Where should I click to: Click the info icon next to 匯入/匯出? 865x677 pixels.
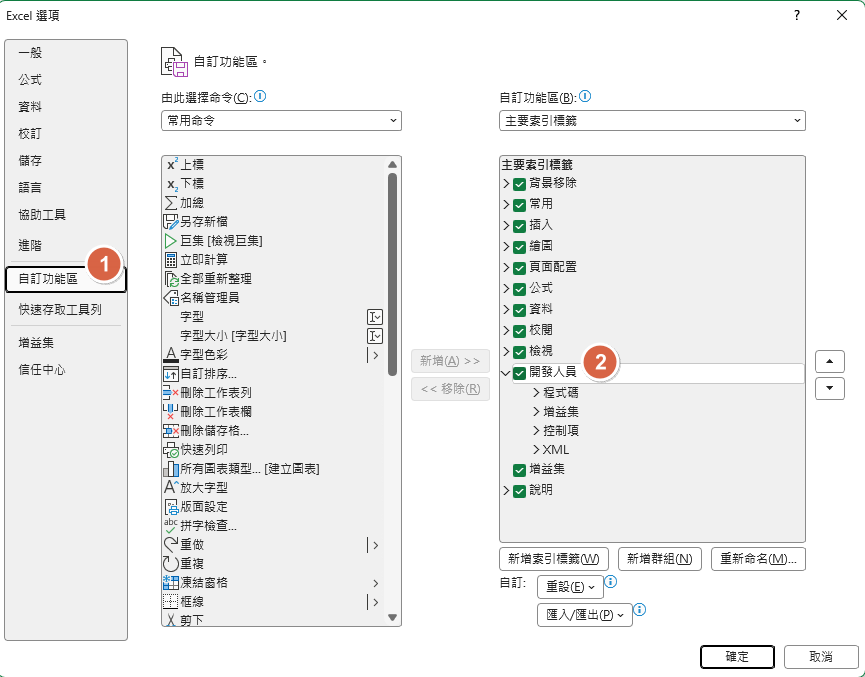click(x=639, y=610)
